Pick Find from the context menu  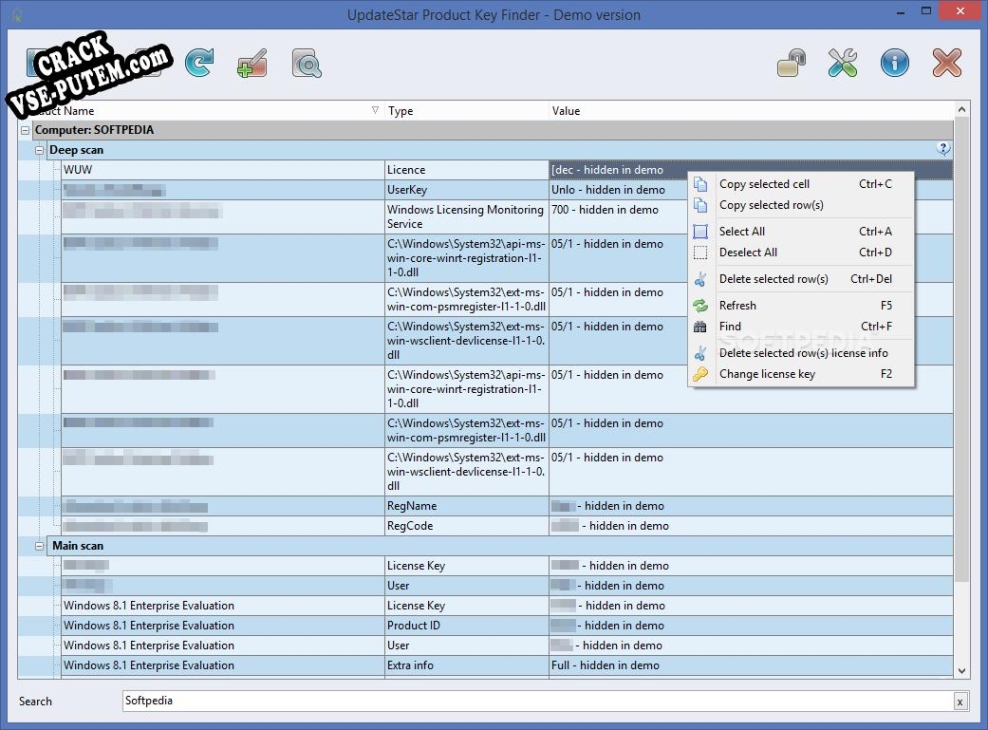(x=730, y=326)
